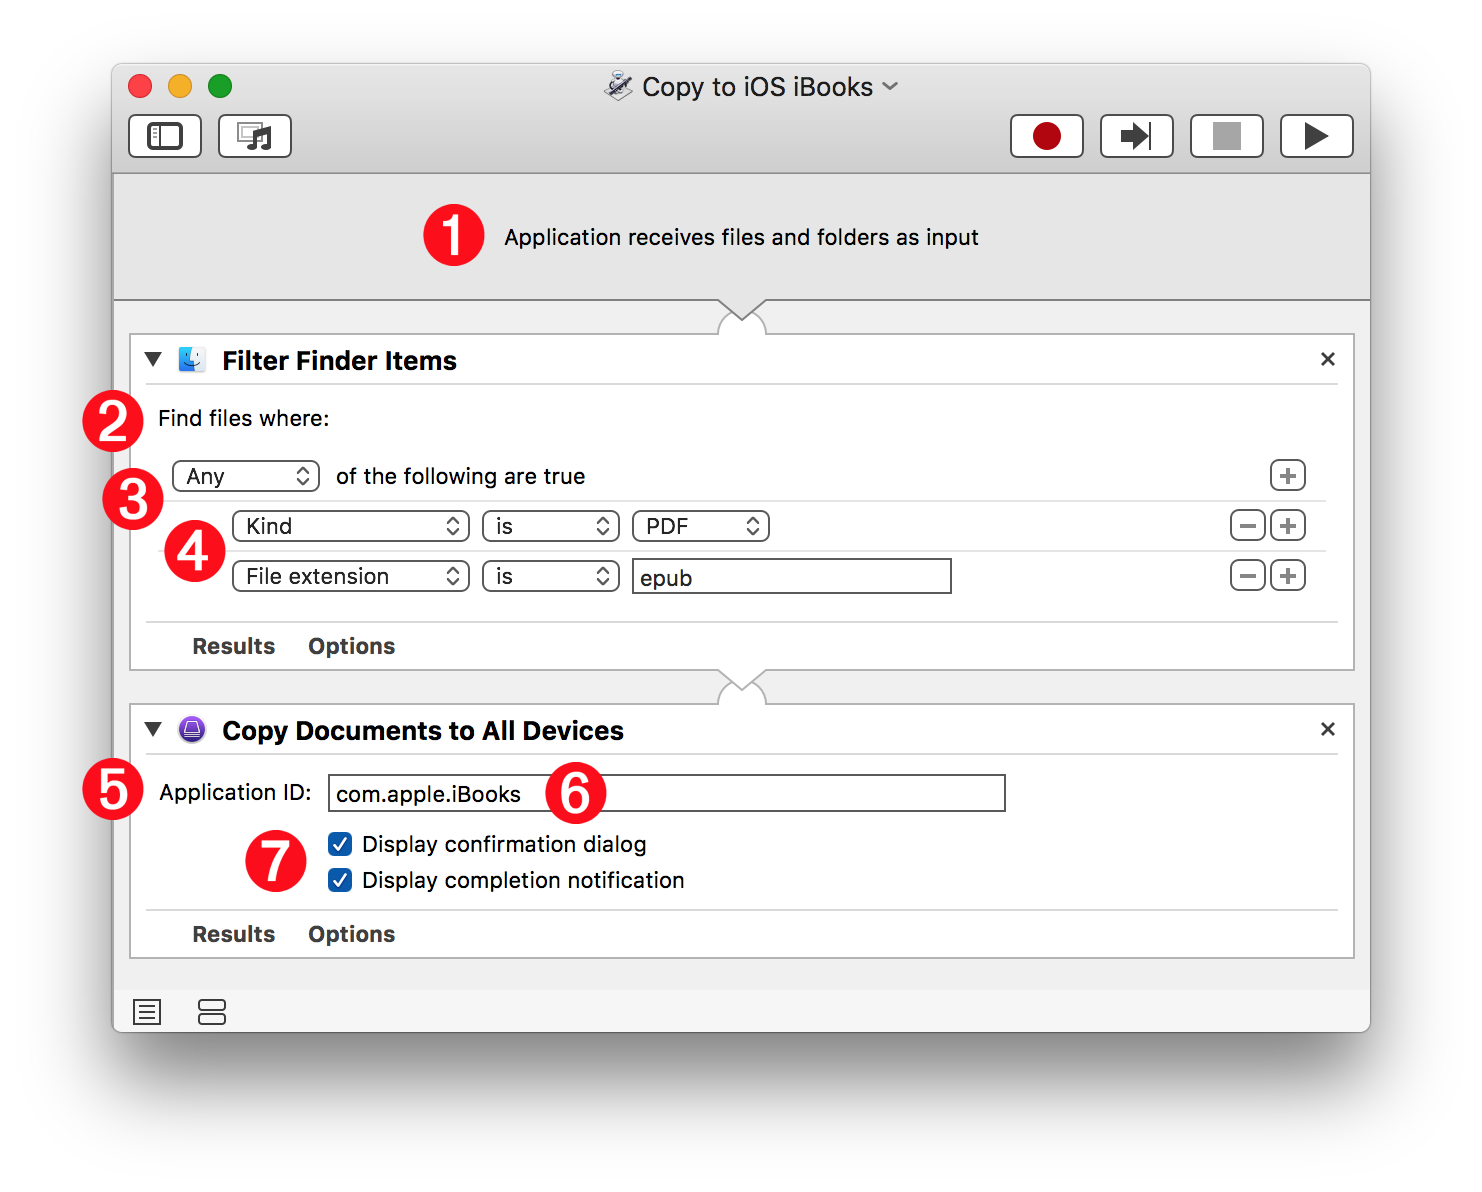The height and width of the screenshot is (1192, 1482).
Task: Toggle the library sidebar button
Action: point(165,136)
